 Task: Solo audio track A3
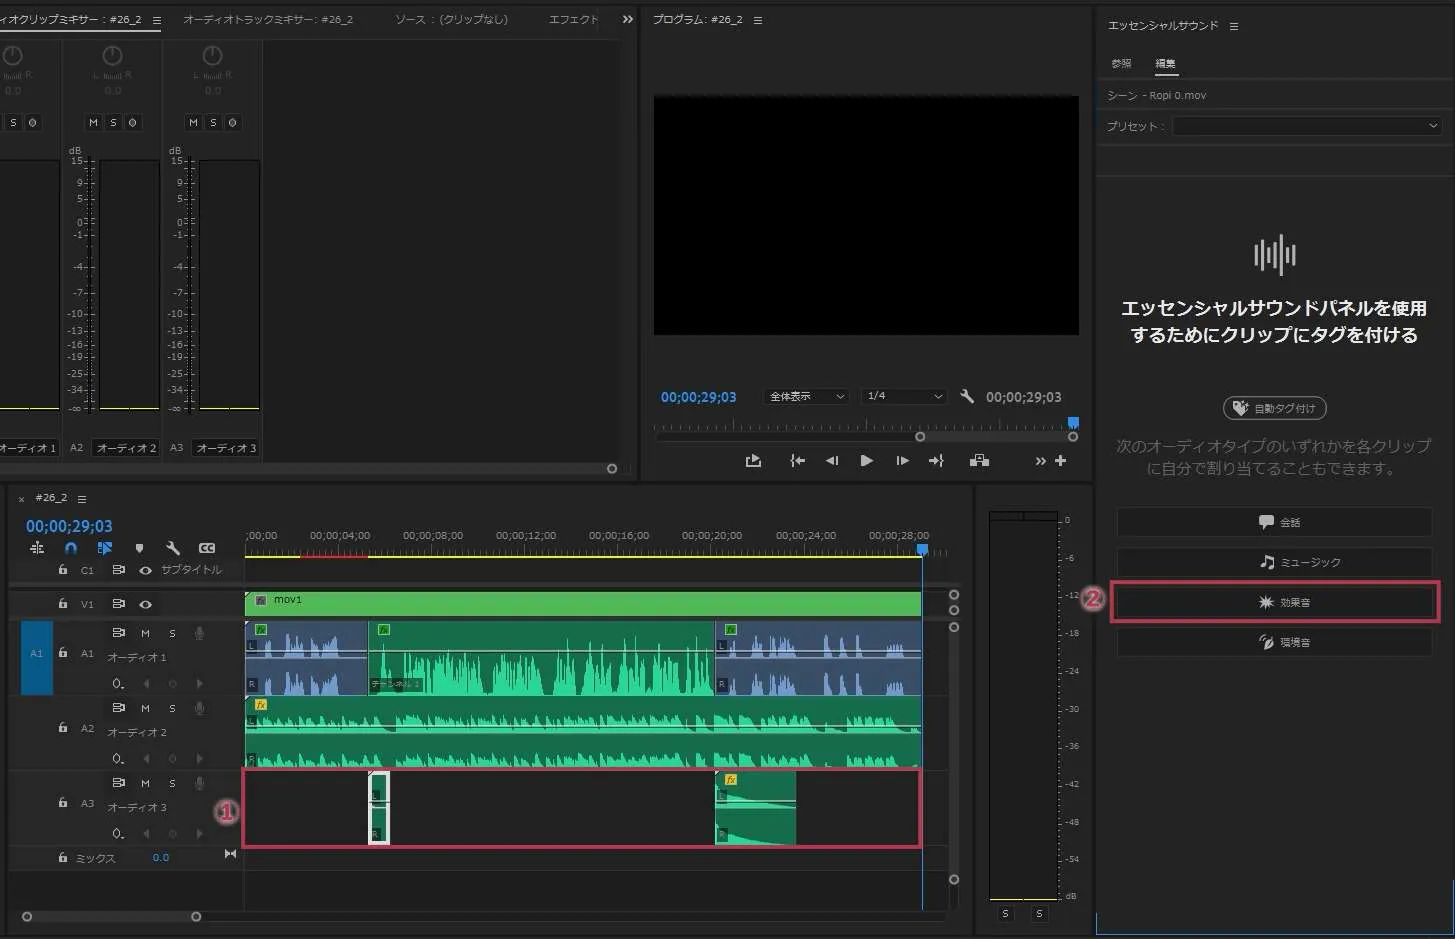pos(172,783)
